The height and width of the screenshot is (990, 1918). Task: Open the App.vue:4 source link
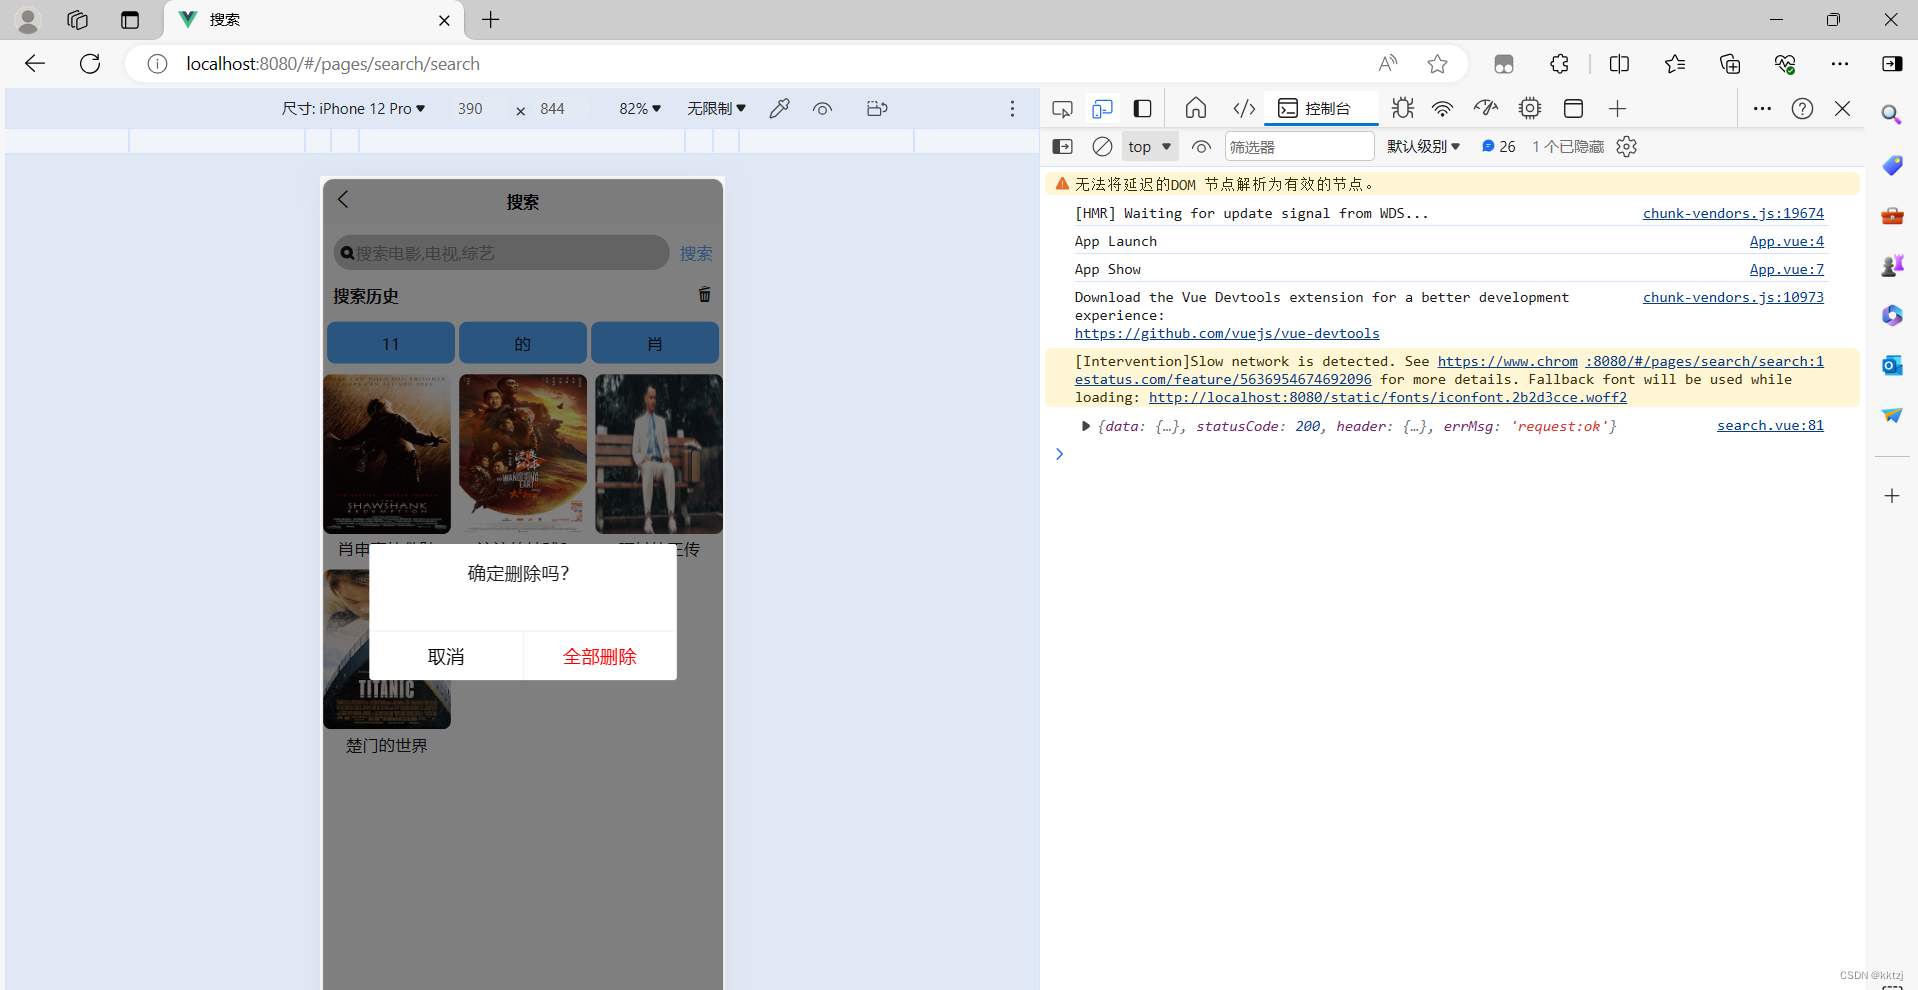tap(1786, 241)
